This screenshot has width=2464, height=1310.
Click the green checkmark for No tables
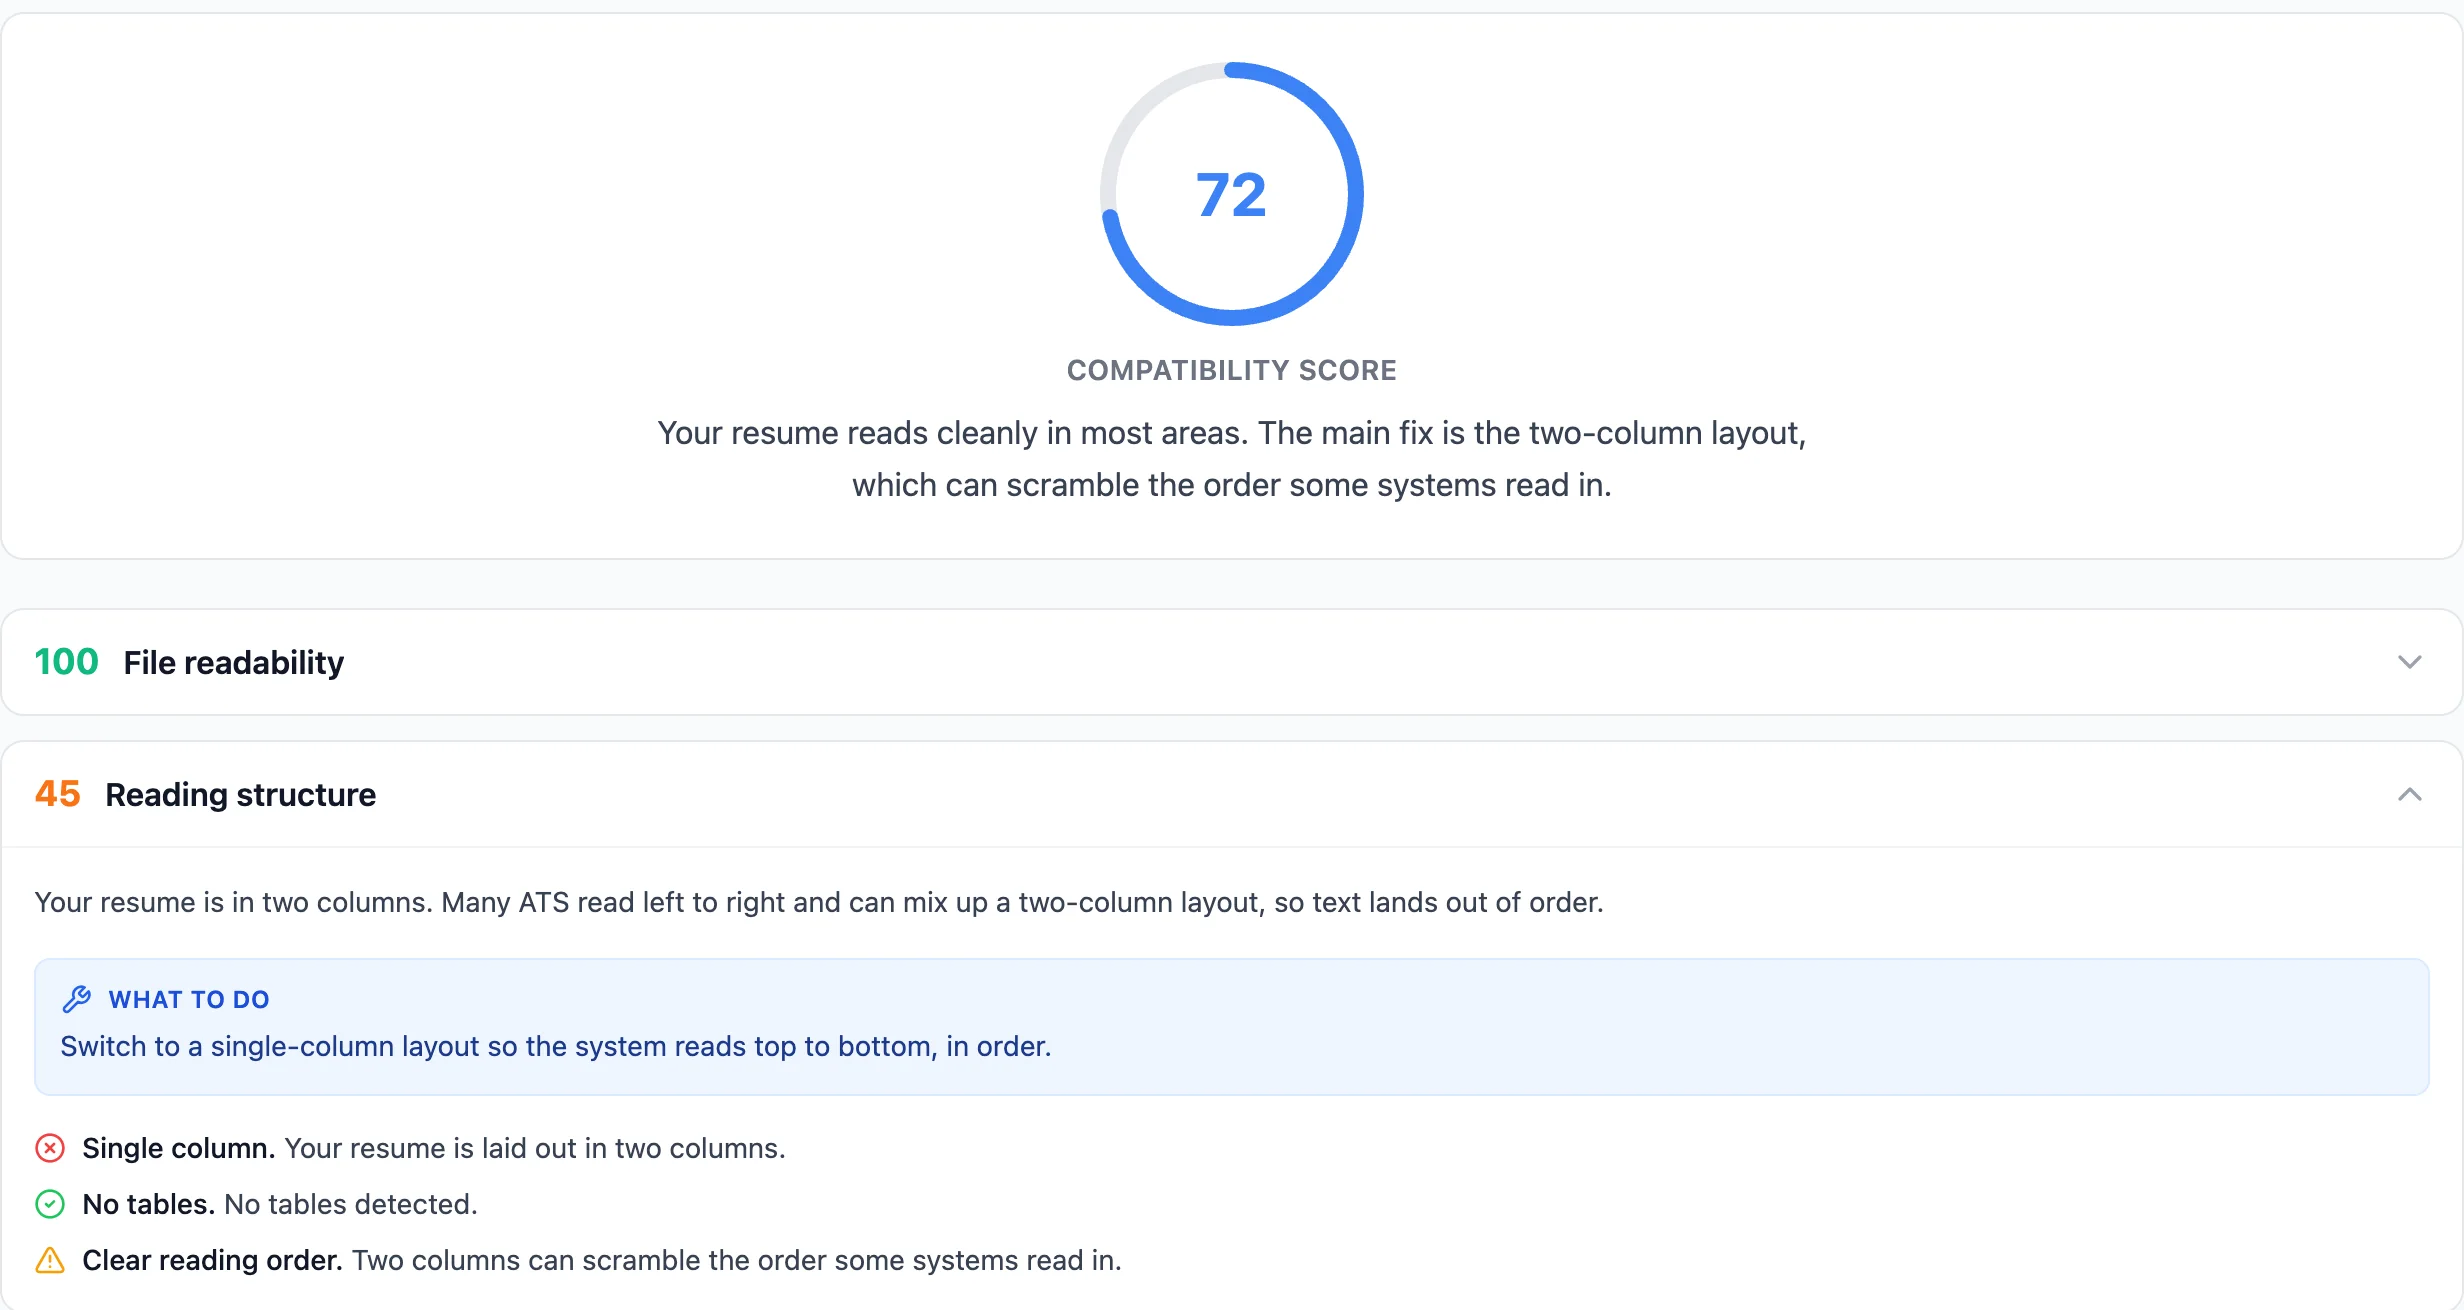(x=50, y=1204)
